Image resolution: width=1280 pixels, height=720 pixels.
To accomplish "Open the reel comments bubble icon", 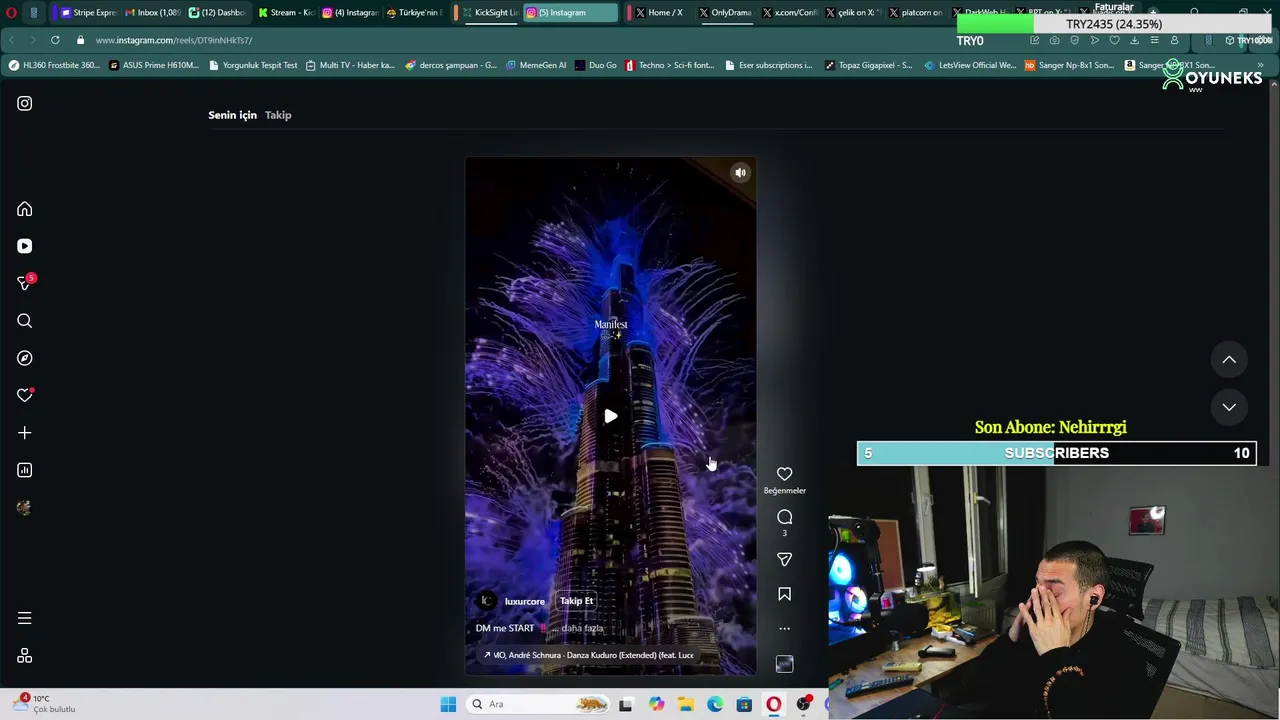I will (785, 517).
